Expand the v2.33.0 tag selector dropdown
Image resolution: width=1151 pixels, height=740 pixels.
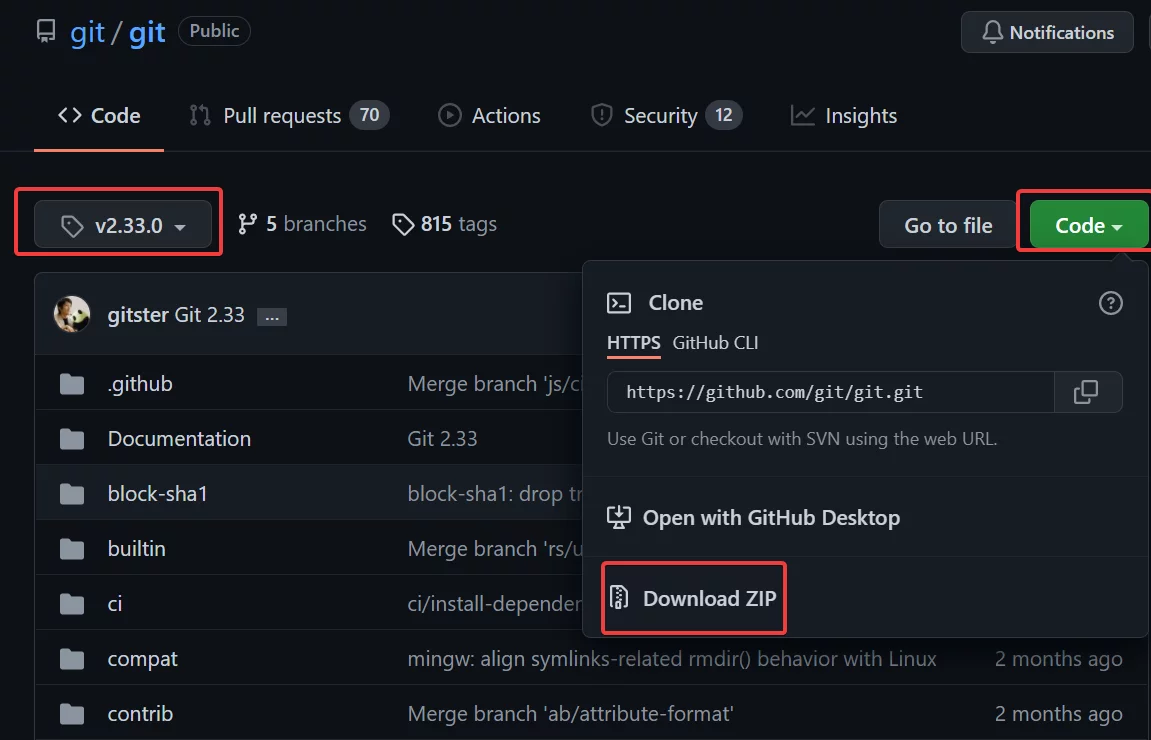pyautogui.click(x=123, y=225)
